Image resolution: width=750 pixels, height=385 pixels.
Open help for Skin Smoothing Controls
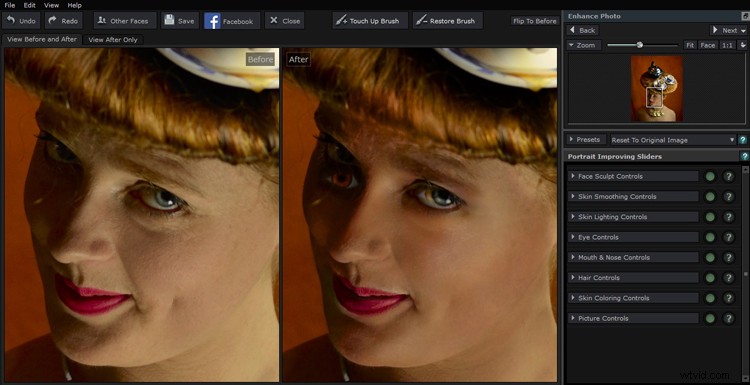[x=728, y=197]
